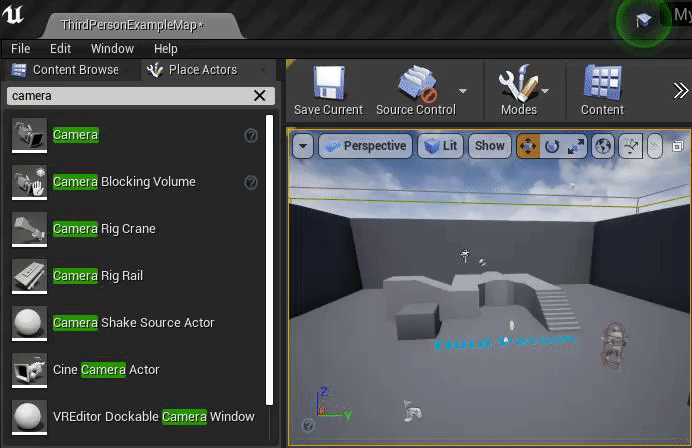Image resolution: width=692 pixels, height=448 pixels.
Task: Click the Modes label button
Action: click(519, 110)
